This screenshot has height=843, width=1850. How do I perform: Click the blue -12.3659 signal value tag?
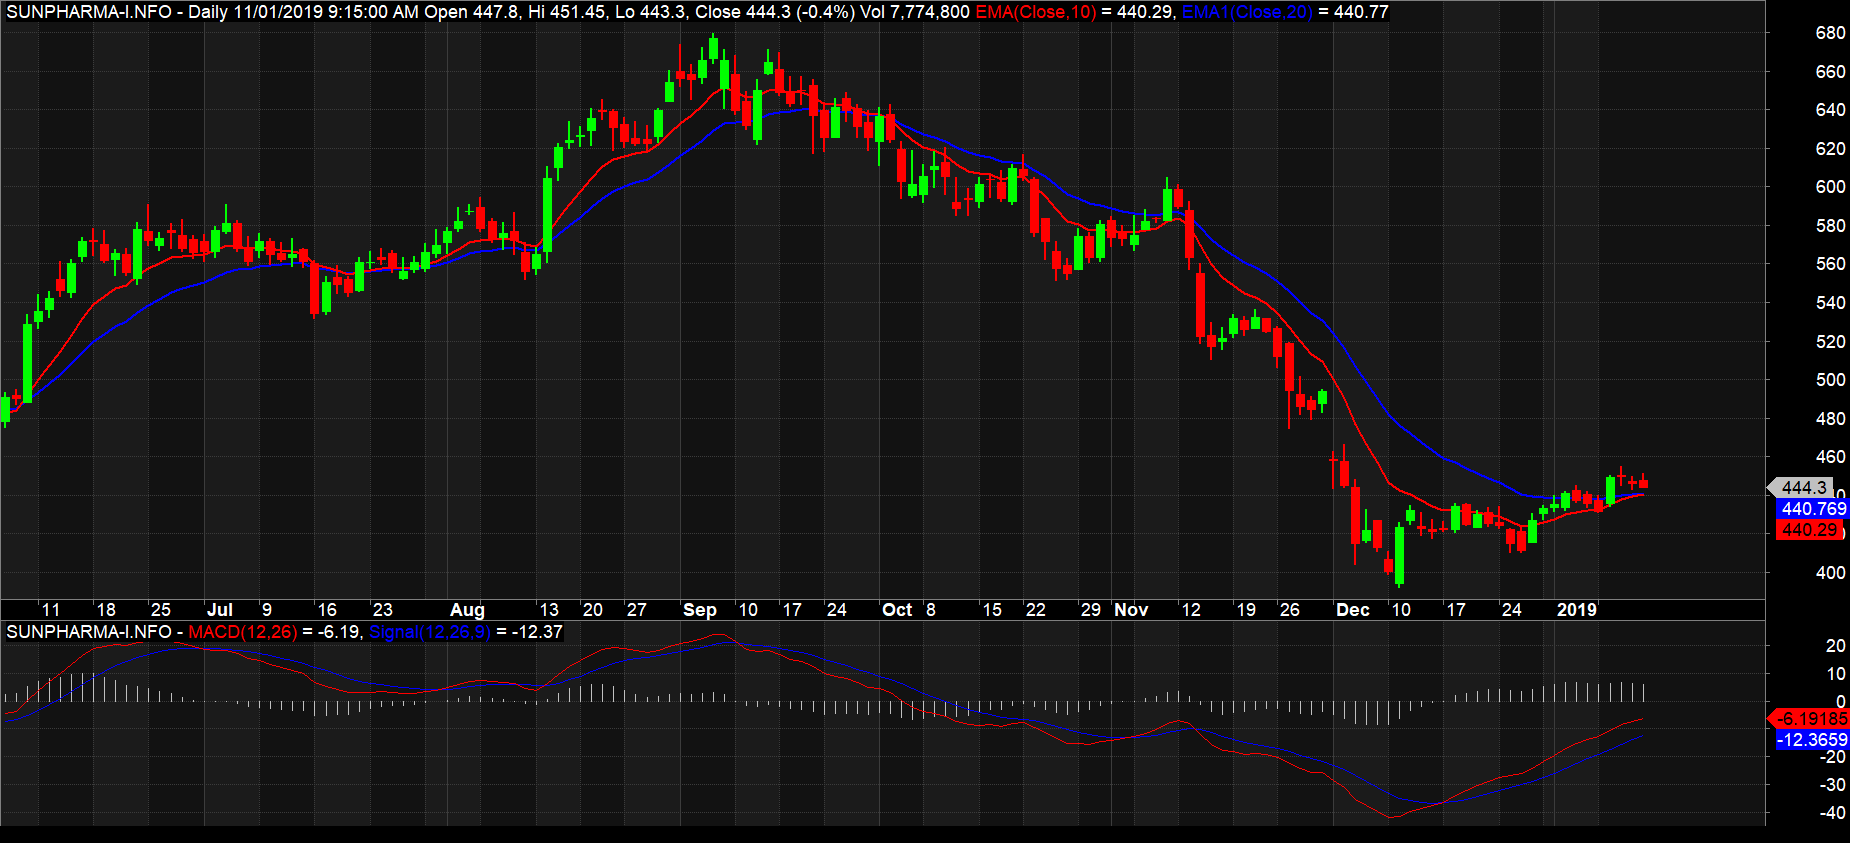pyautogui.click(x=1813, y=740)
